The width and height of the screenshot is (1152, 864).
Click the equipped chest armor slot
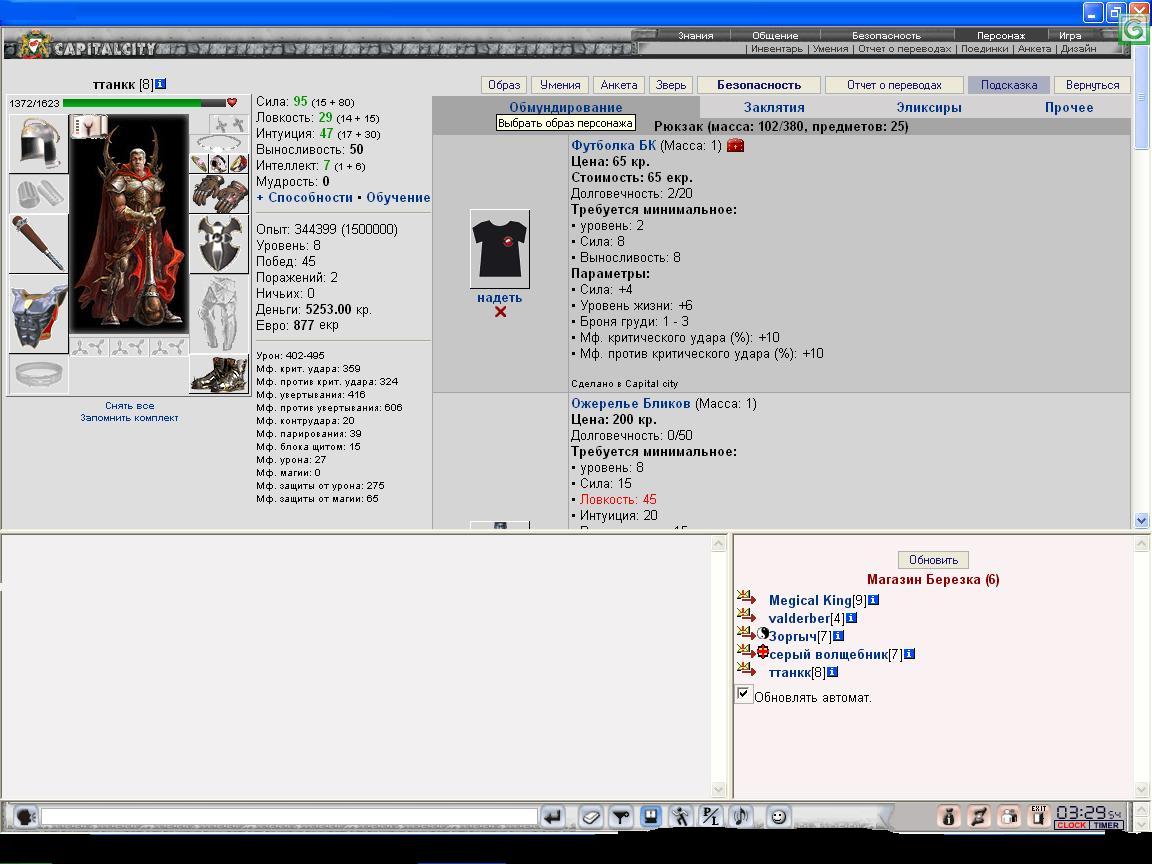[x=38, y=314]
